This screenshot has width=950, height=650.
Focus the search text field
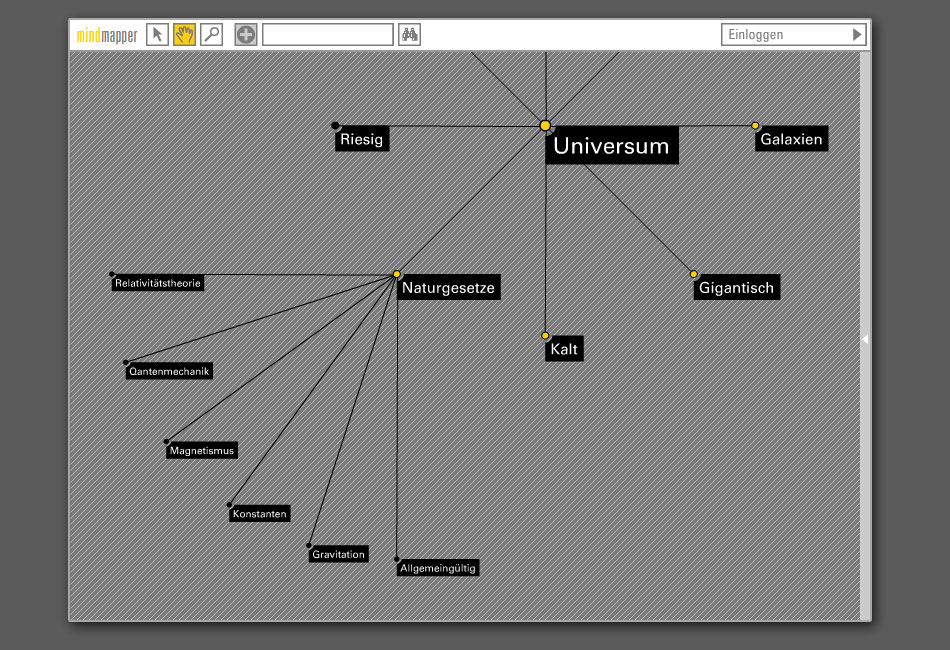pos(327,35)
